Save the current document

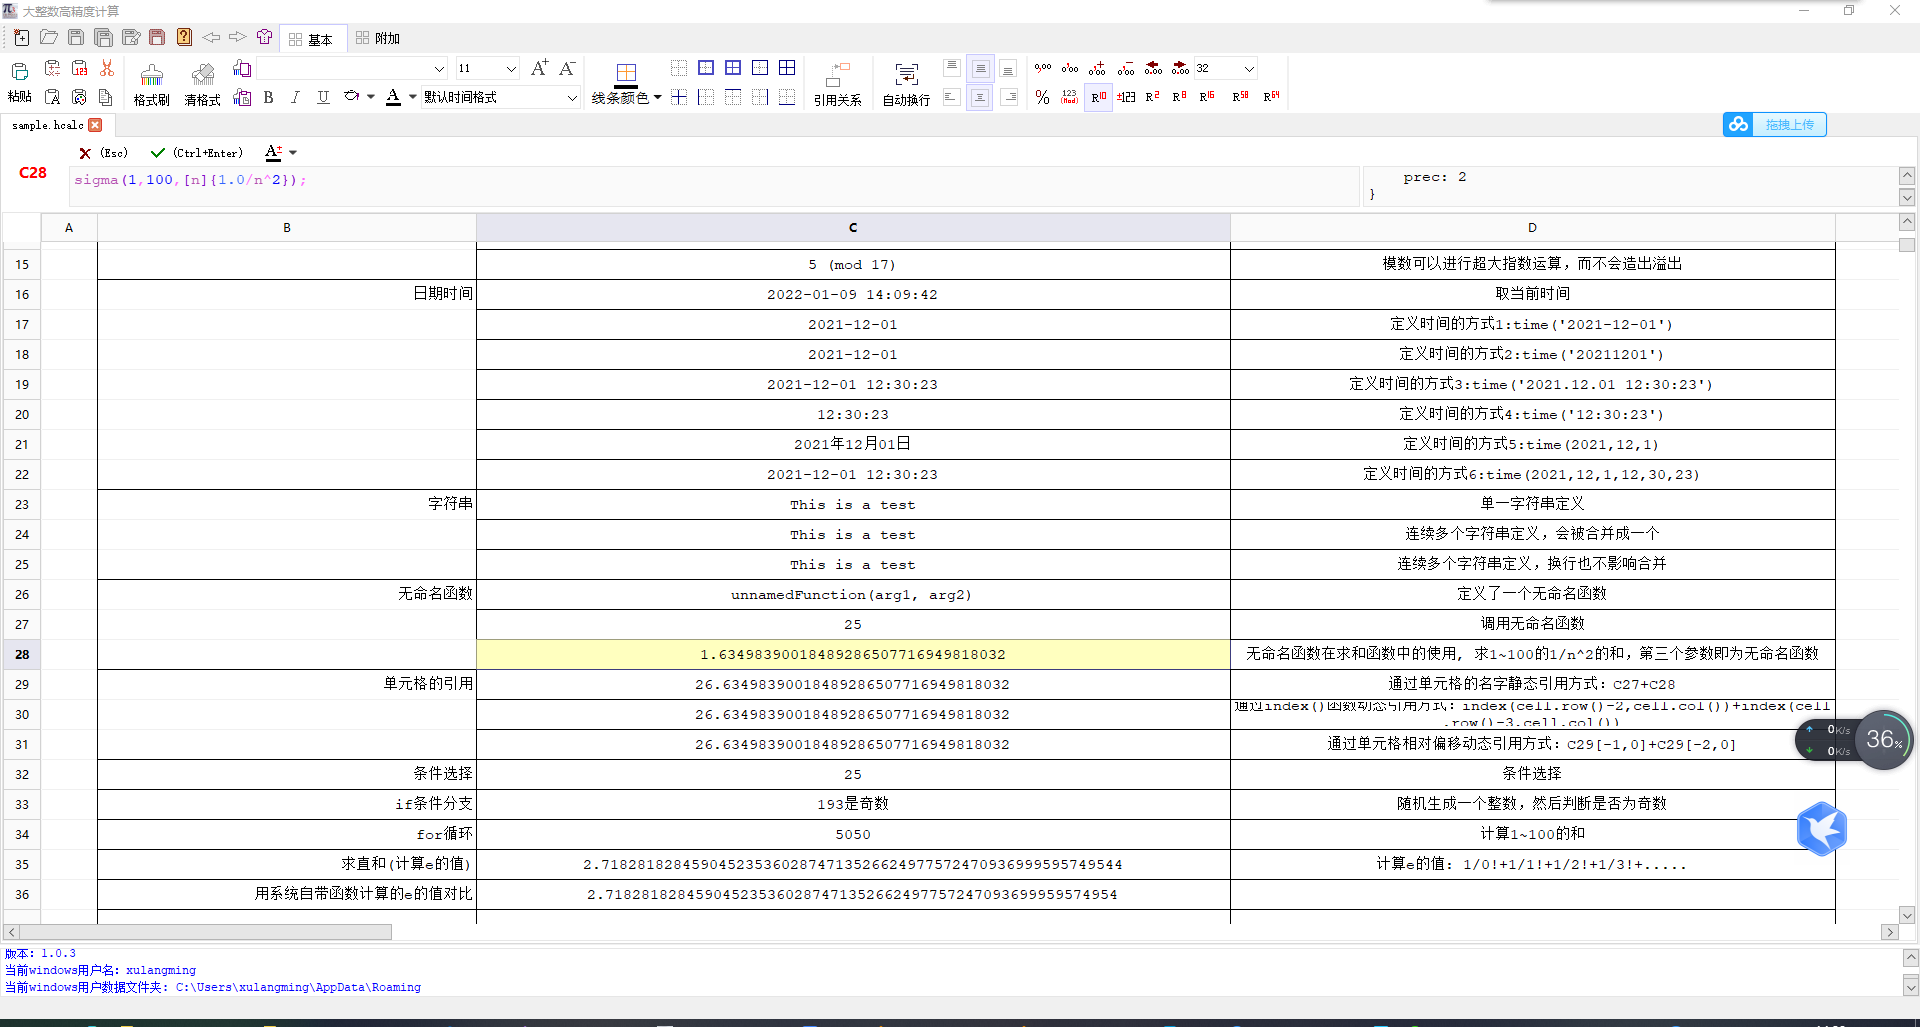tap(76, 38)
